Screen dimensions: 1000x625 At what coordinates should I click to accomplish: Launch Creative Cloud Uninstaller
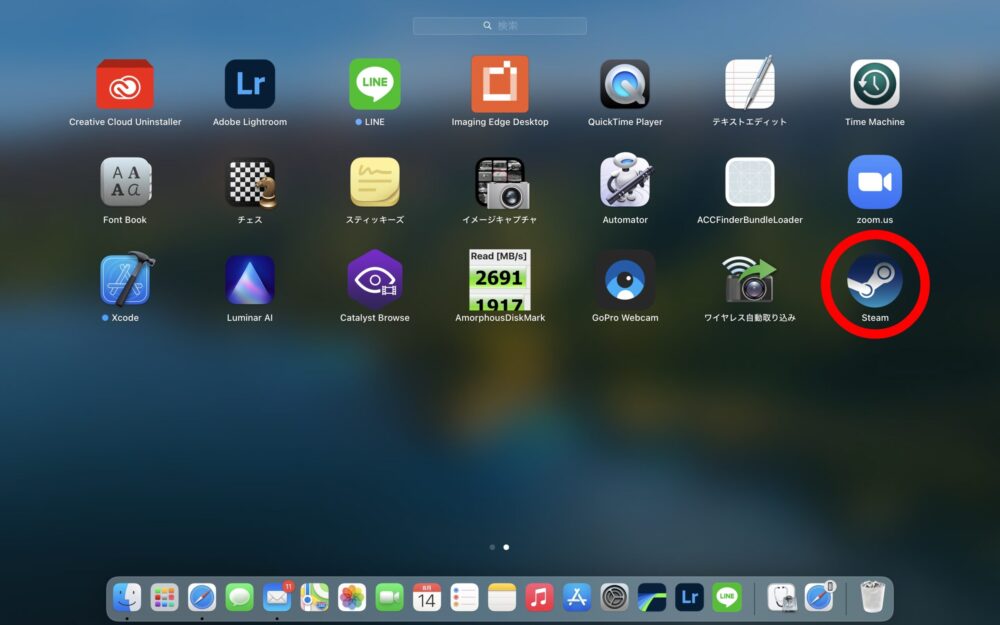click(125, 84)
